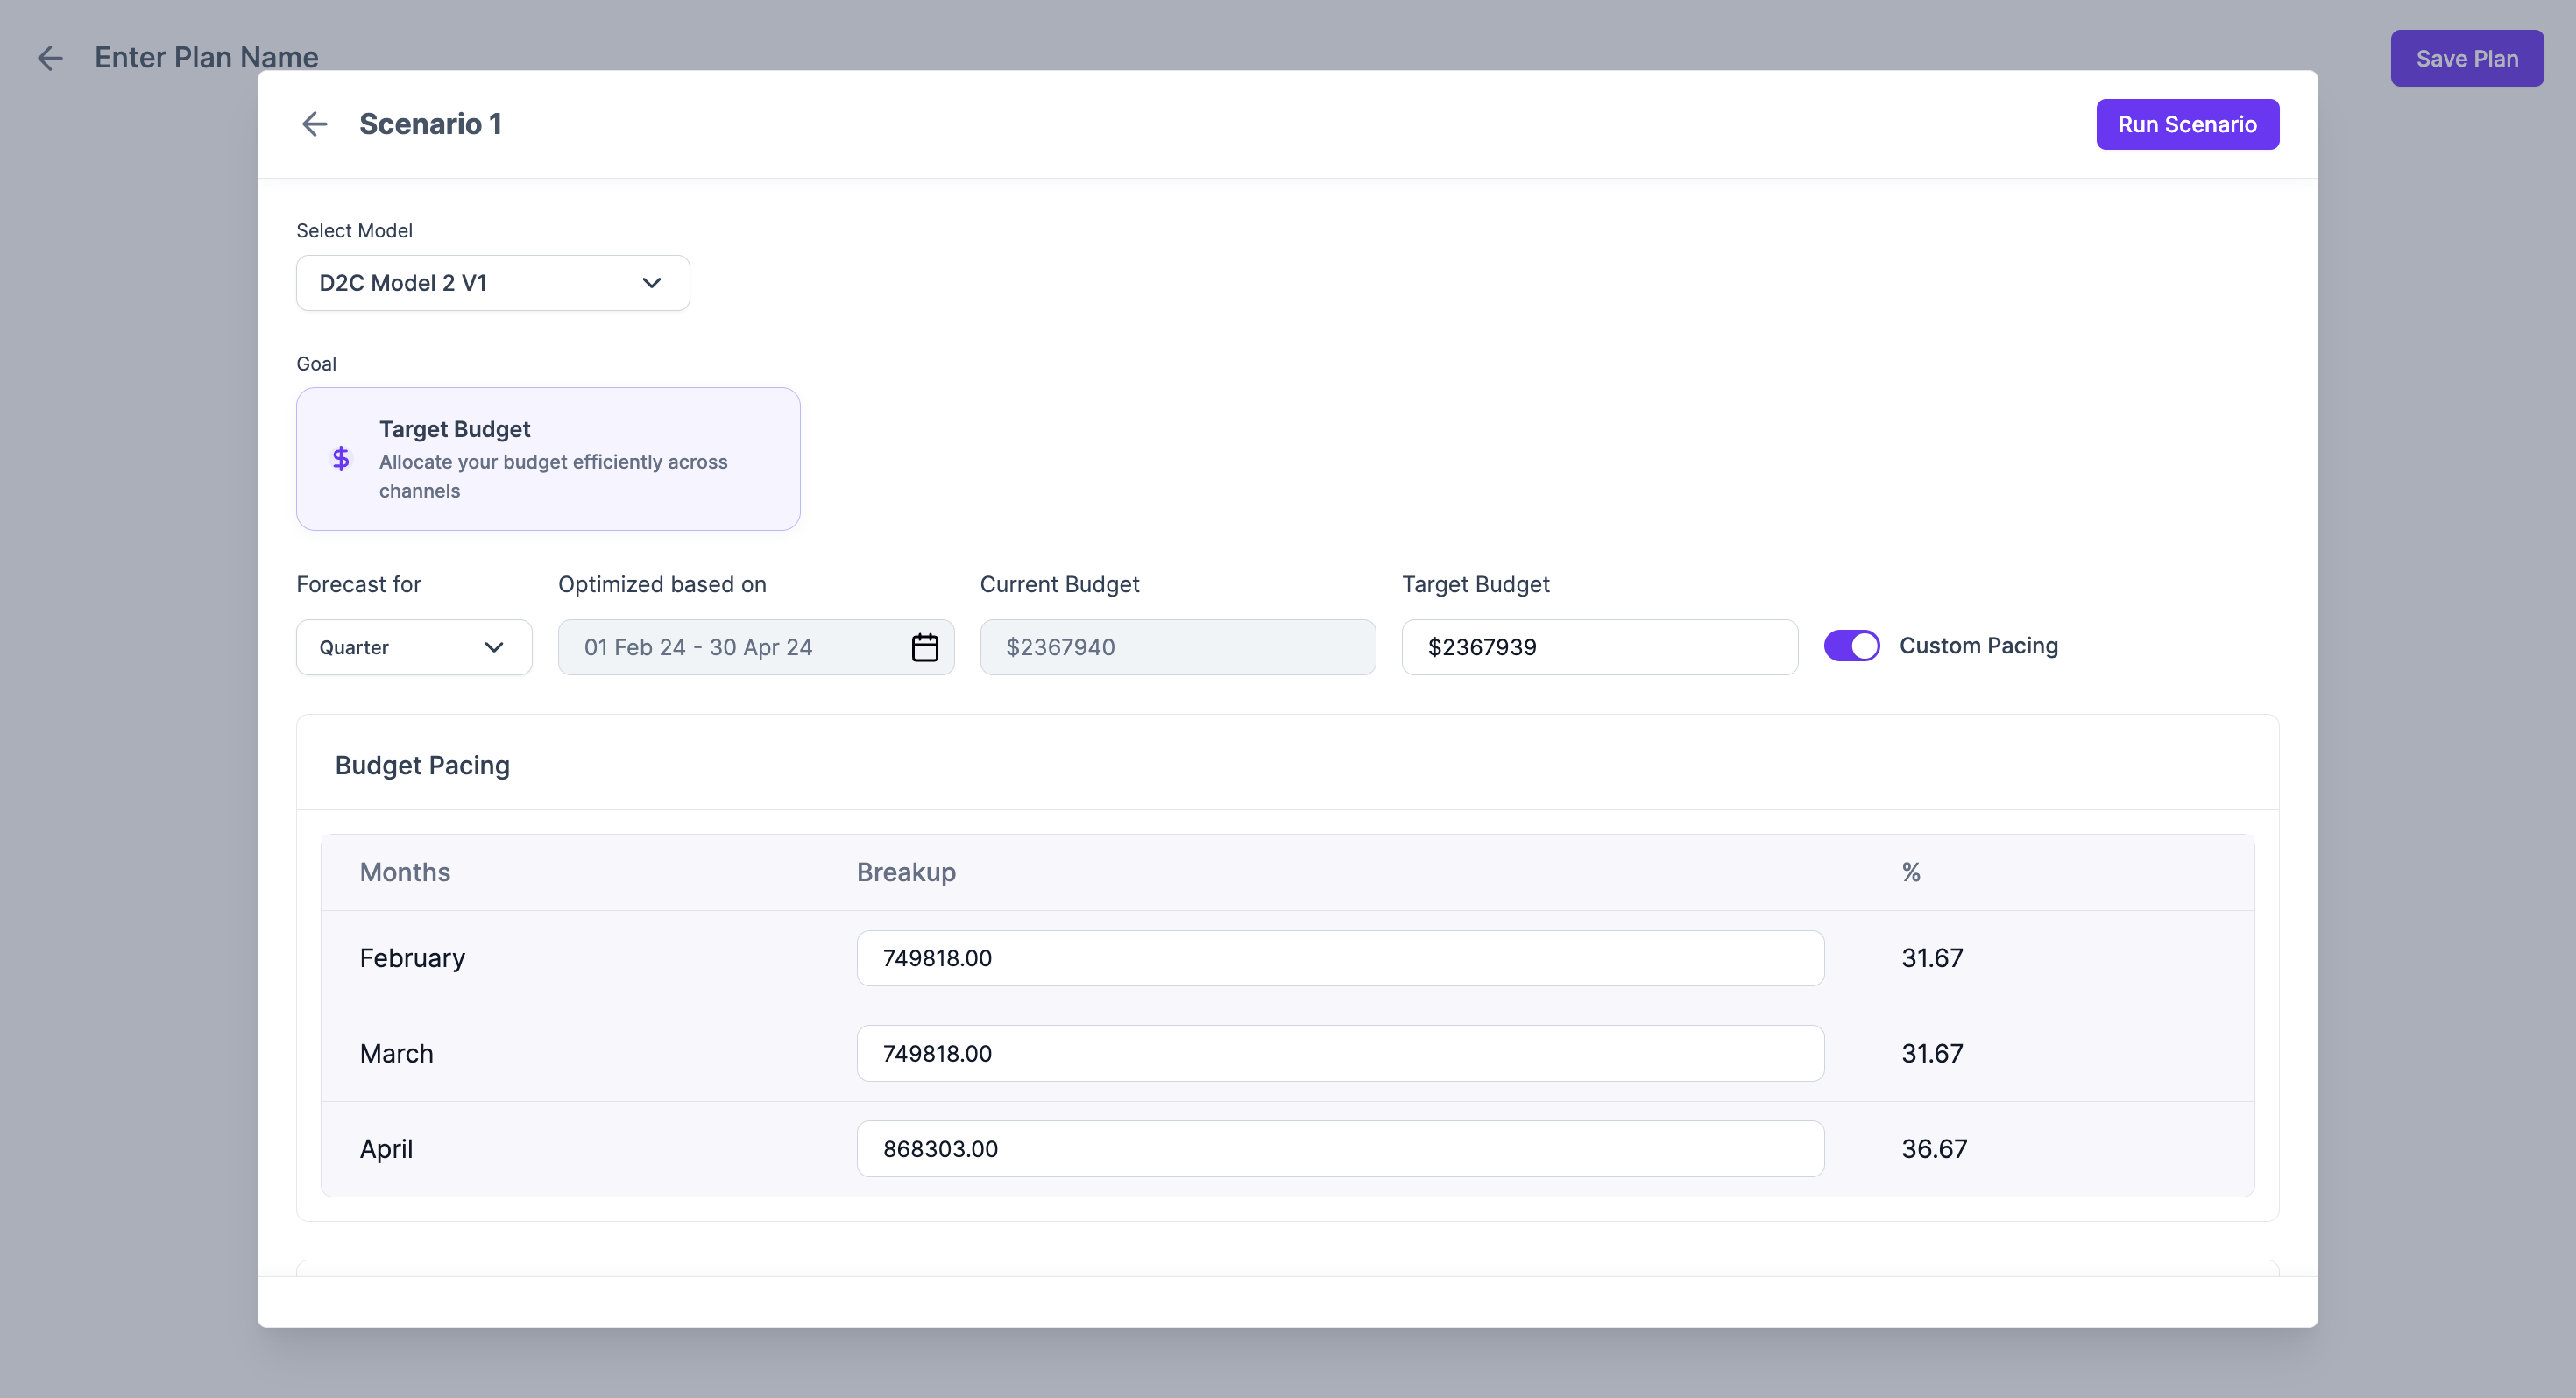
Task: Click the Enter Plan Name title field
Action: click(x=205, y=58)
